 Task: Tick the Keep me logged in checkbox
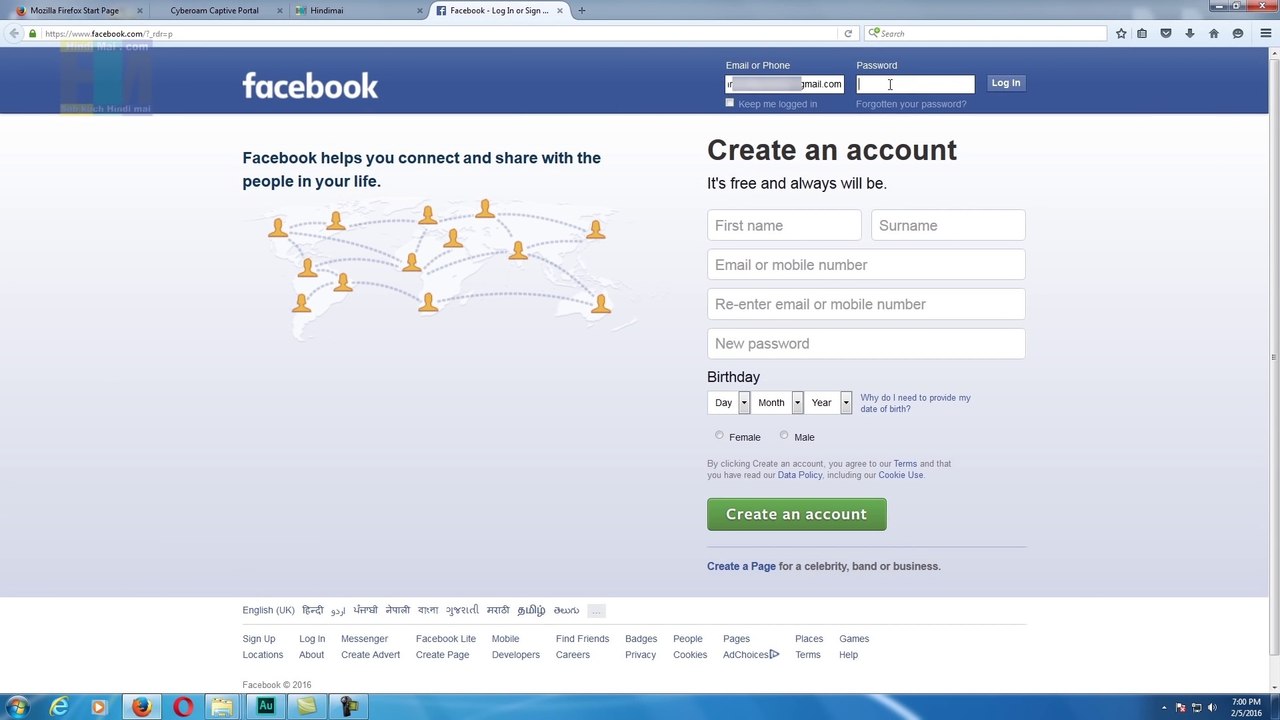(x=730, y=103)
